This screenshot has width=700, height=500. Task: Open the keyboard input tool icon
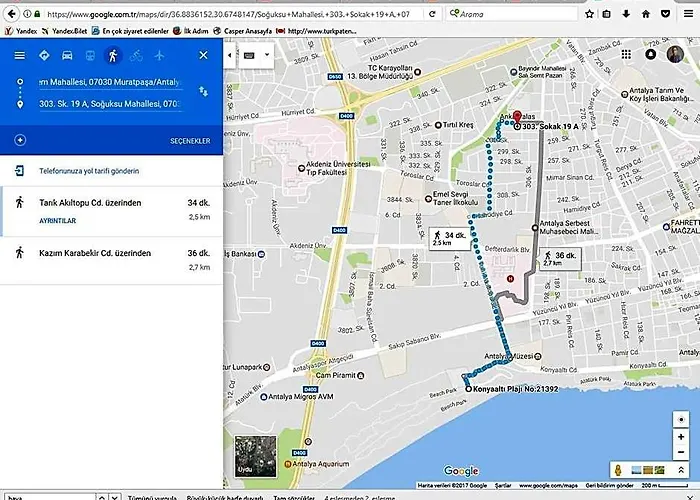249,56
